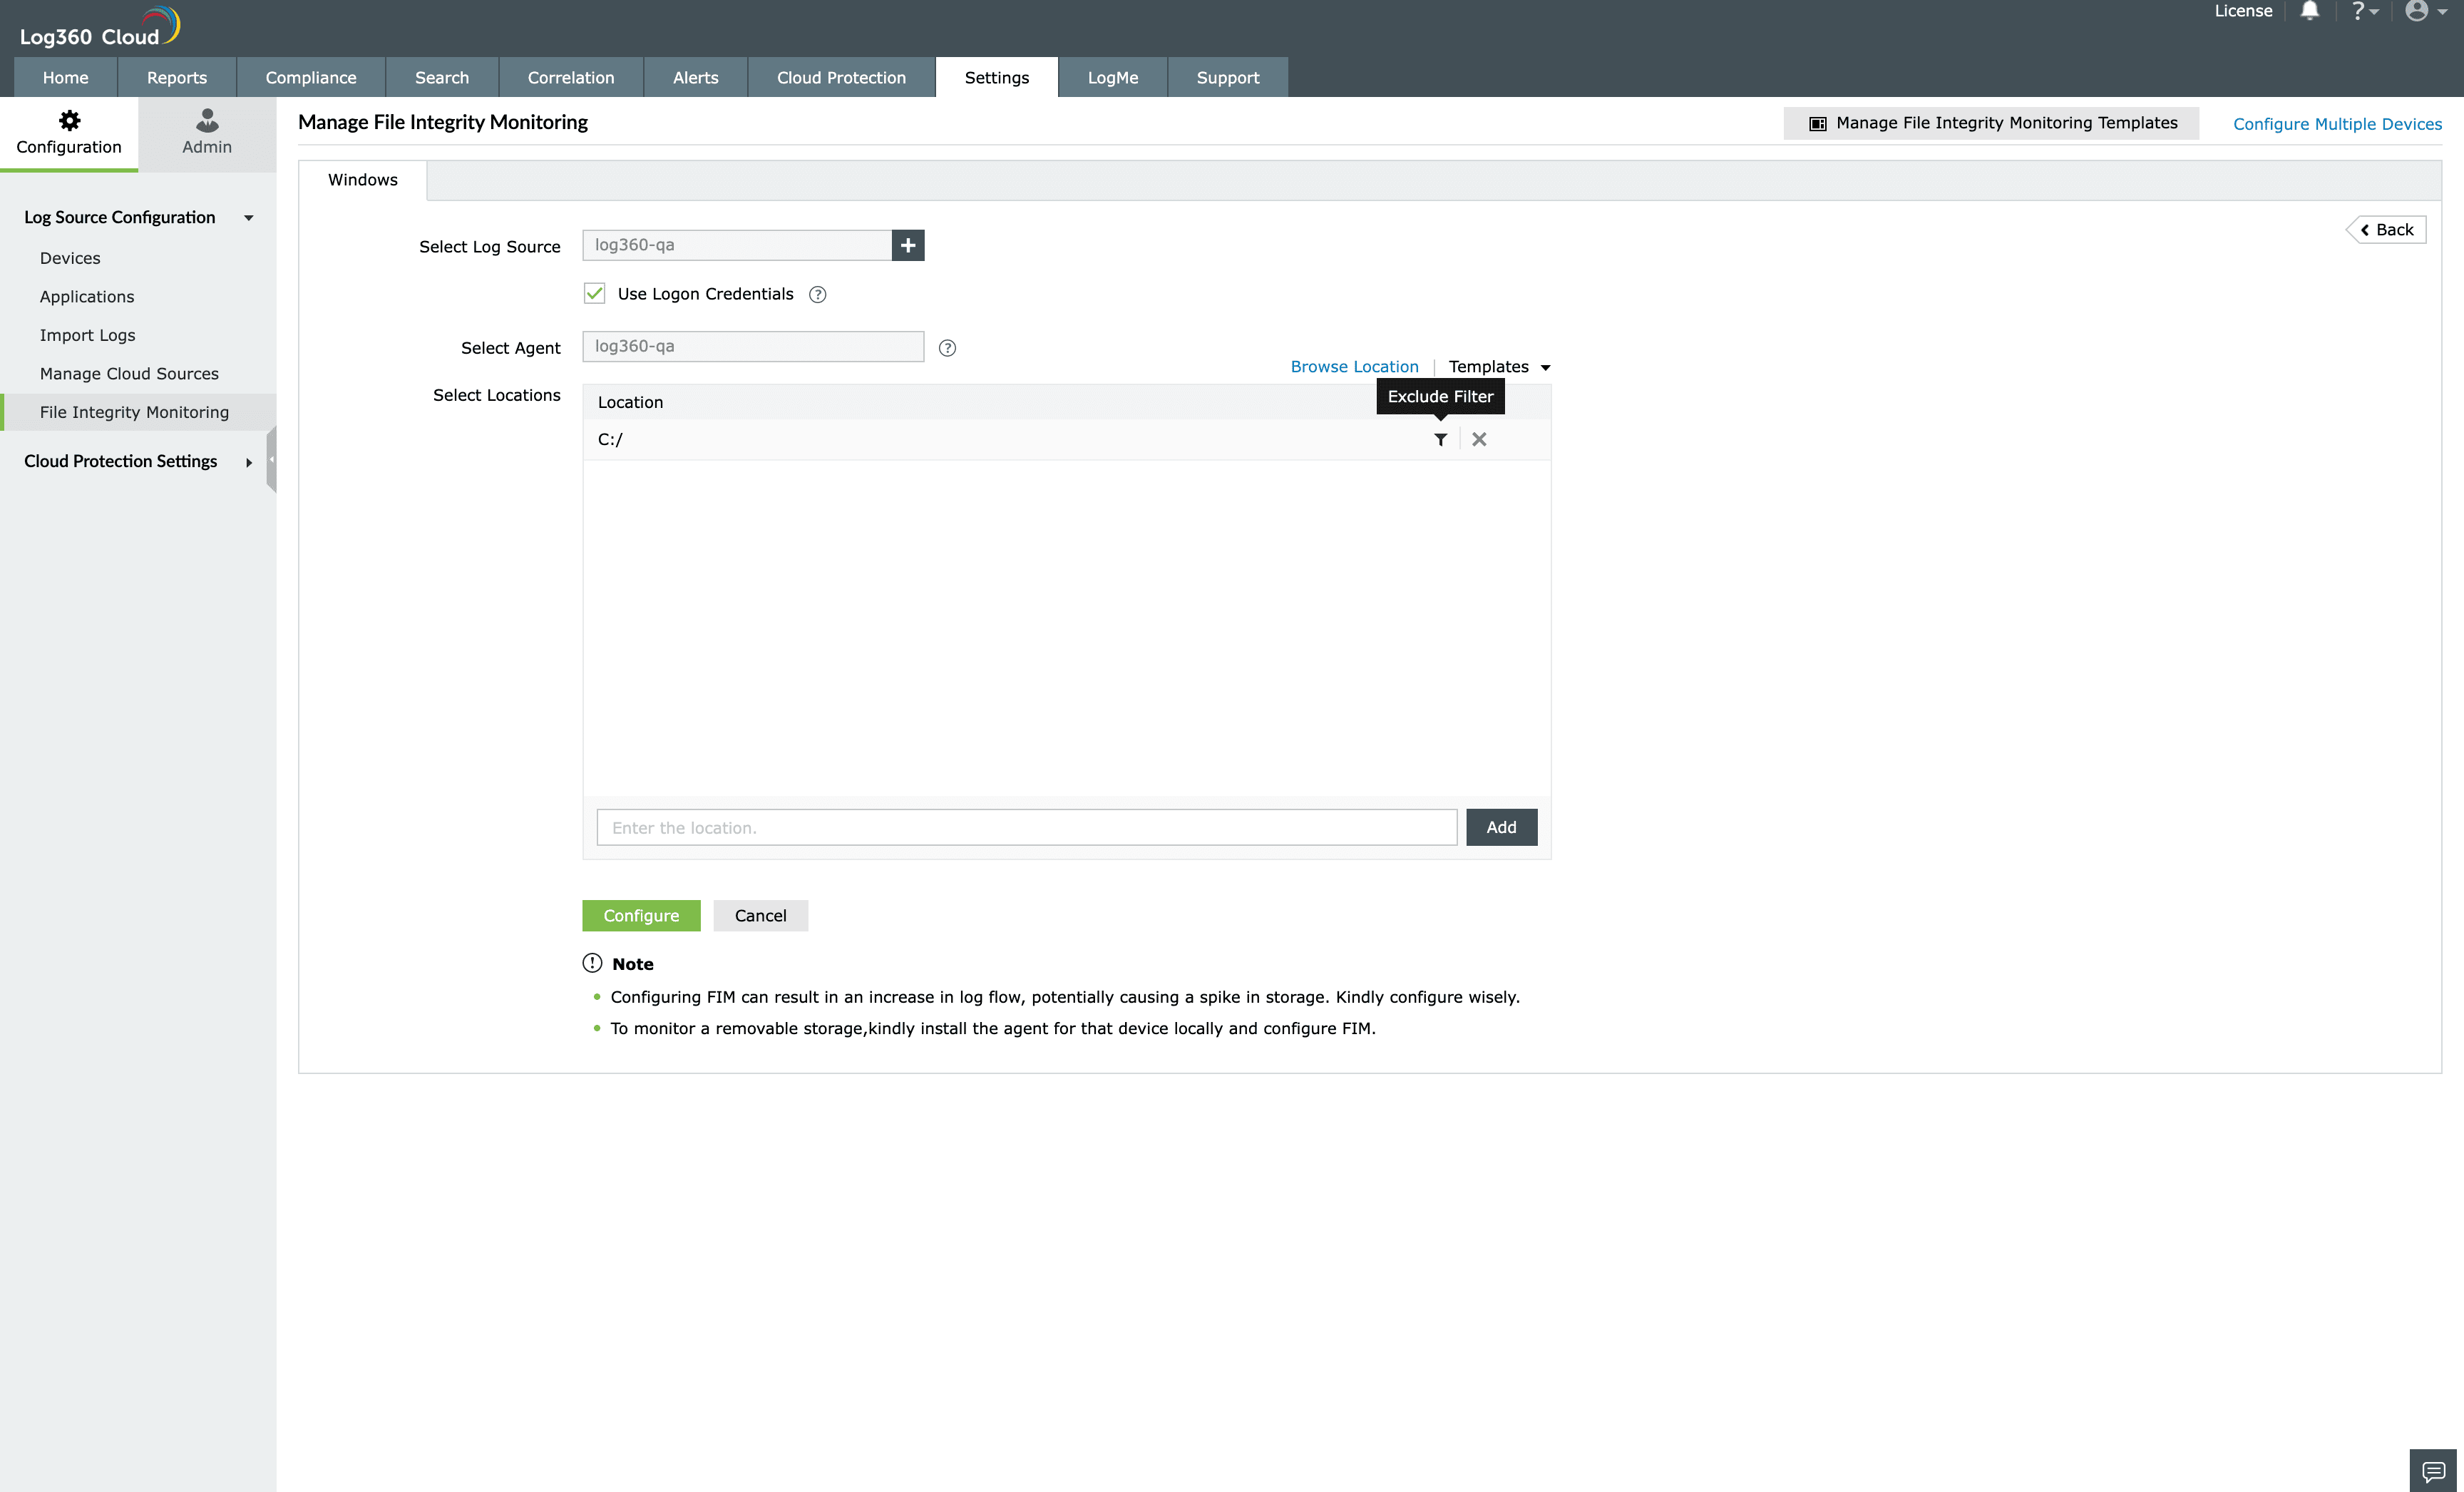Viewport: 2464px width, 1492px height.
Task: Collapse Log Source Configuration section
Action: (x=248, y=218)
